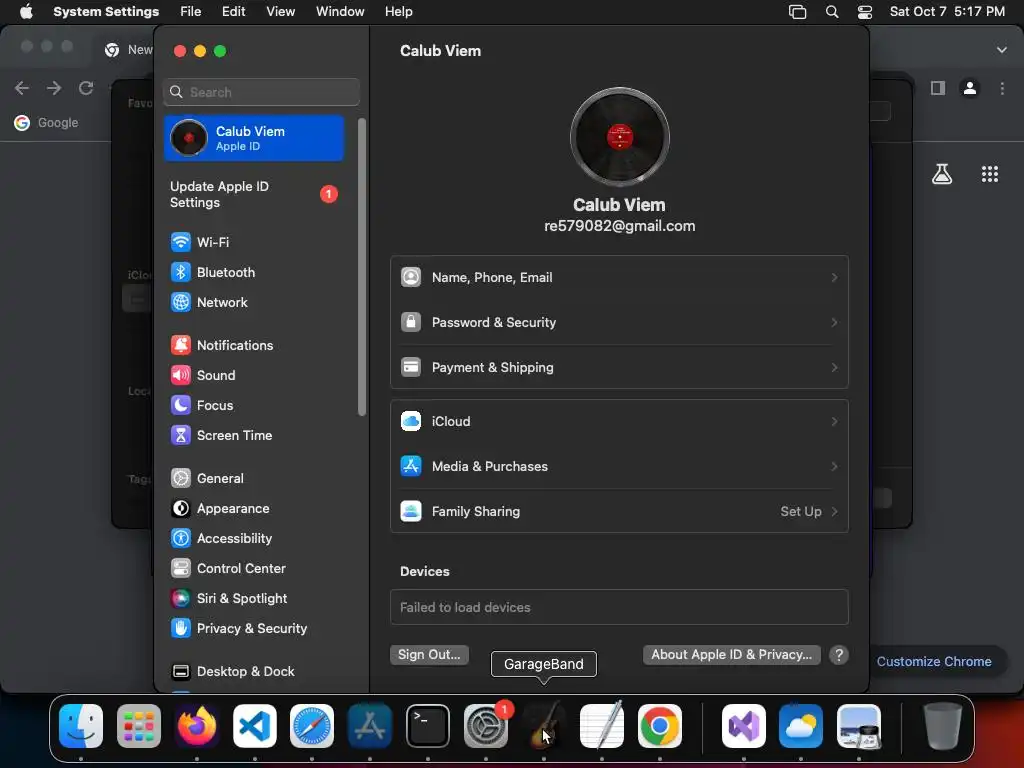Click Stage Manager icon in menu bar
Screen dimensions: 1024x768
click(x=797, y=12)
